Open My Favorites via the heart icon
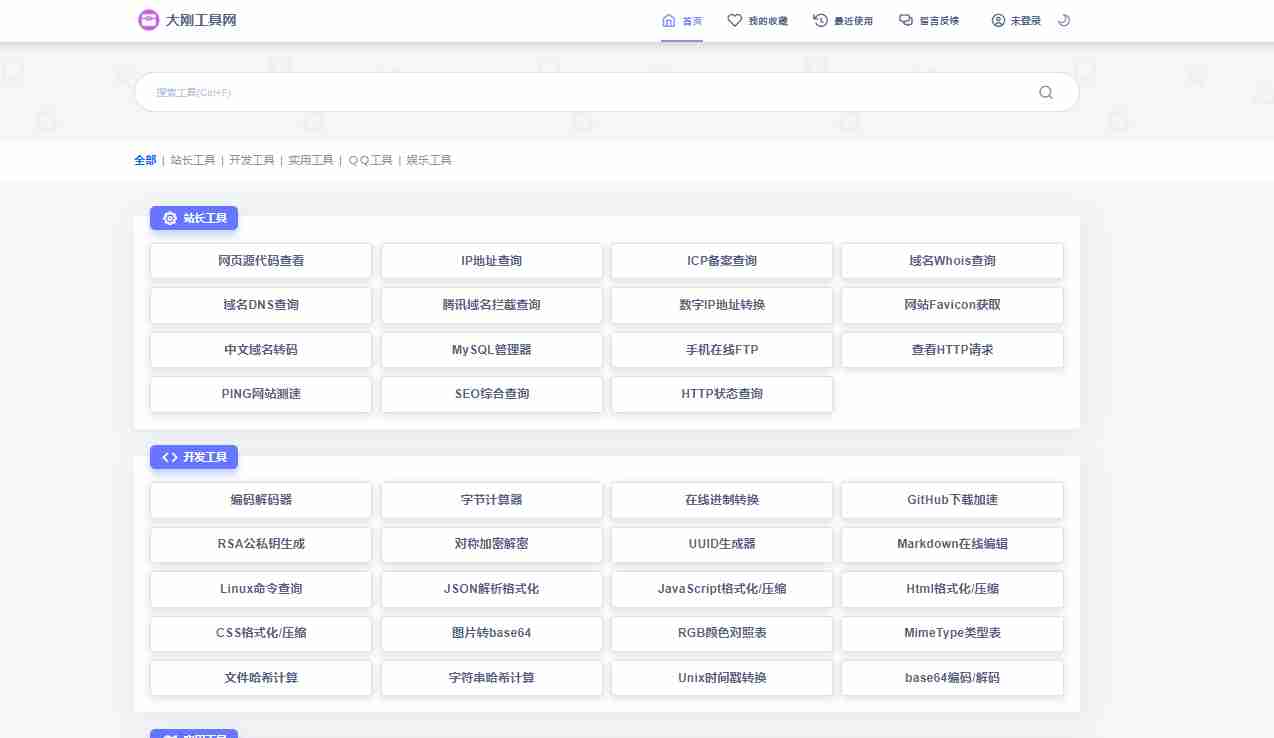 point(734,19)
